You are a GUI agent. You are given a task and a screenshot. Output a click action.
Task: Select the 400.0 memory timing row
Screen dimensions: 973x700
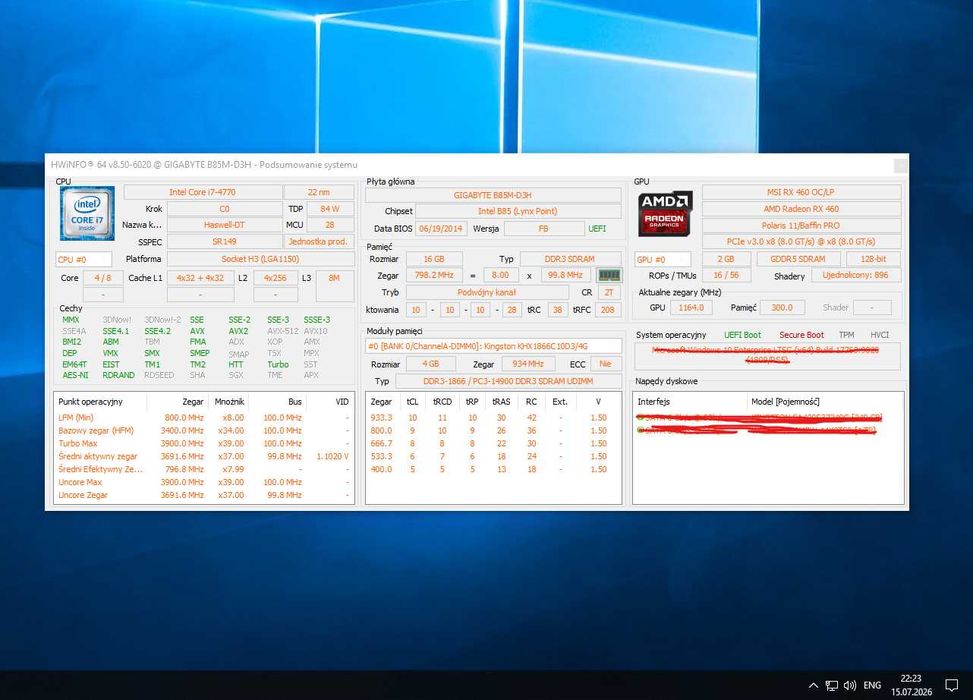tap(493, 469)
